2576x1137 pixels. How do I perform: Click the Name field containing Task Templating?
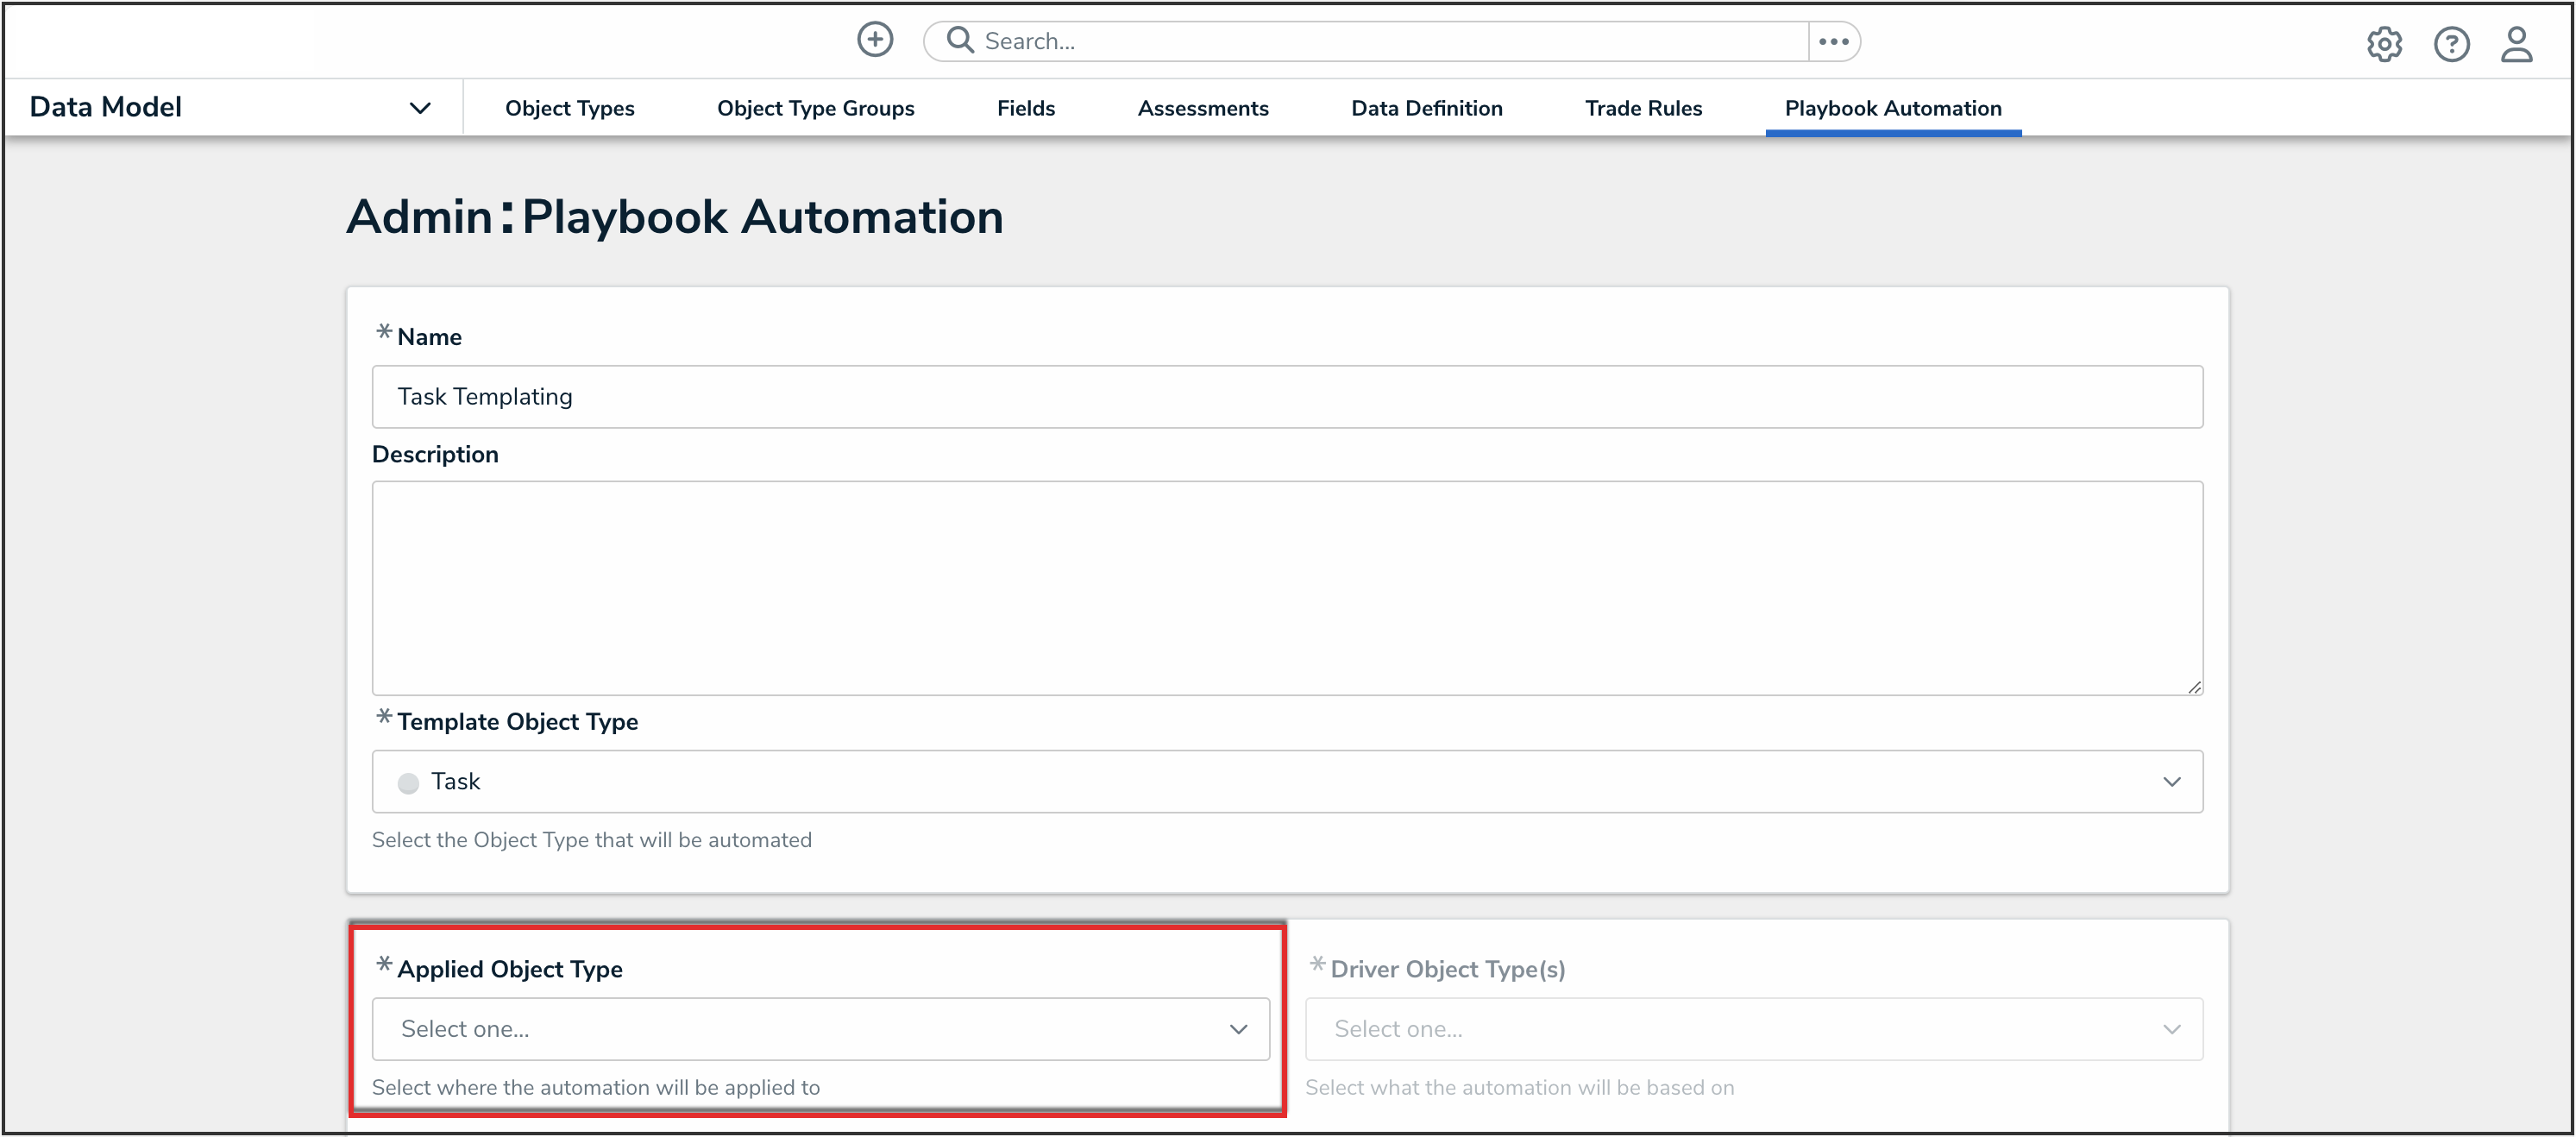[x=1286, y=396]
